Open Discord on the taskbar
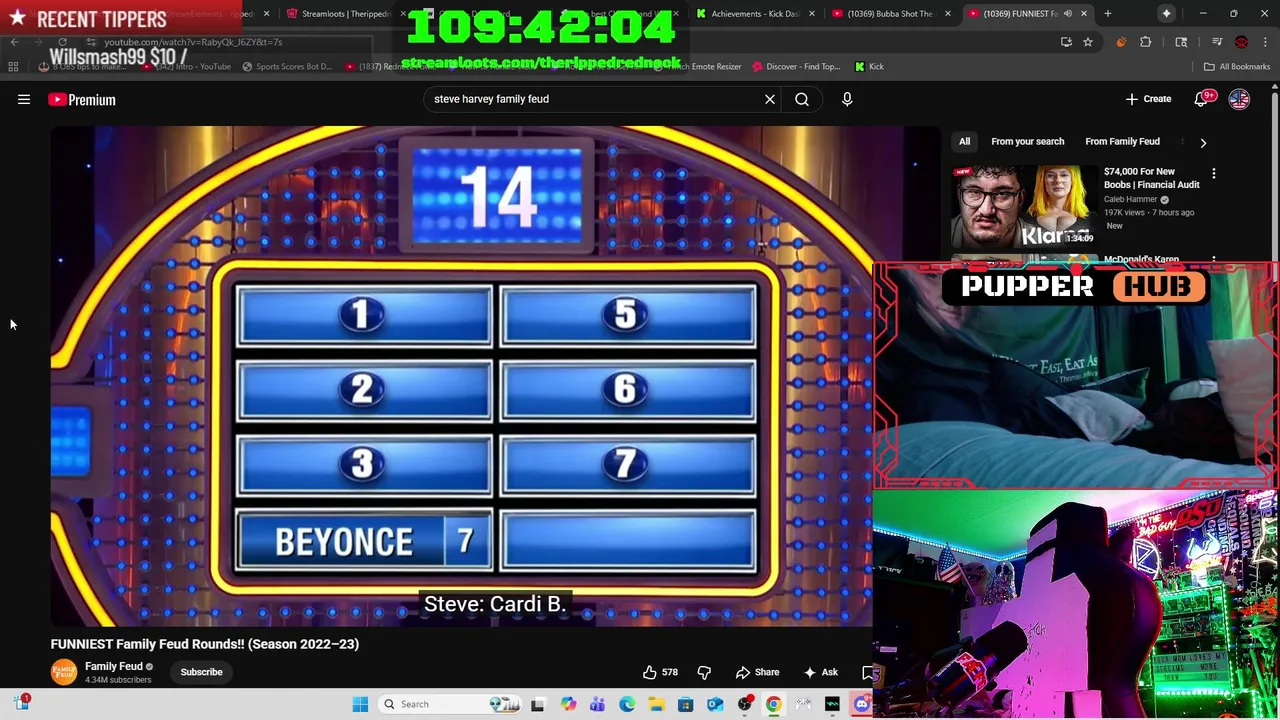Screen dimensions: 1280x720 tap(862, 704)
